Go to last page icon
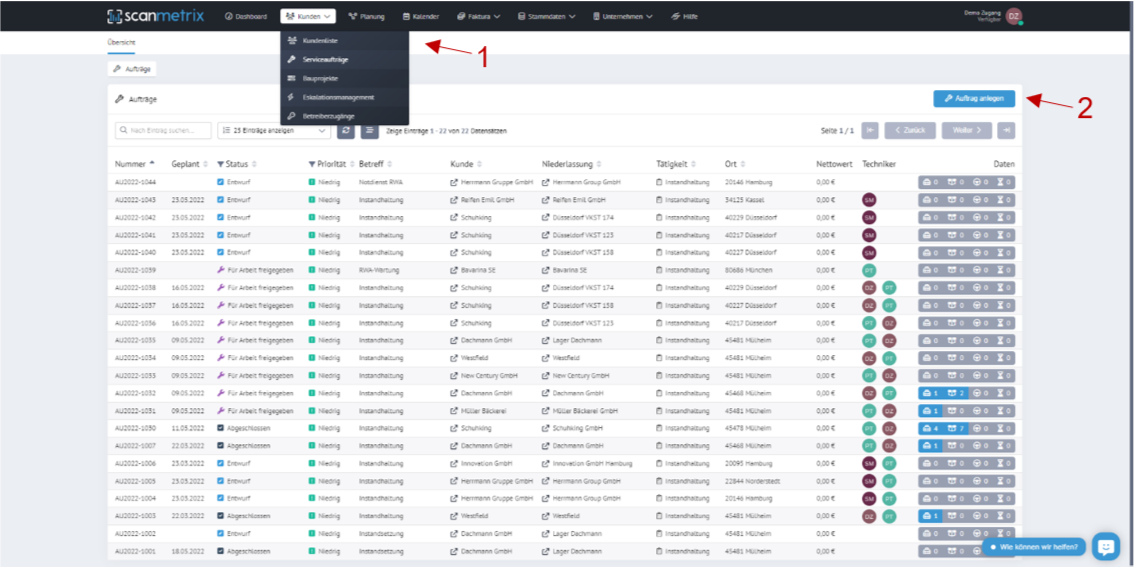Viewport: 1134px width, 567px height. [x=1005, y=130]
